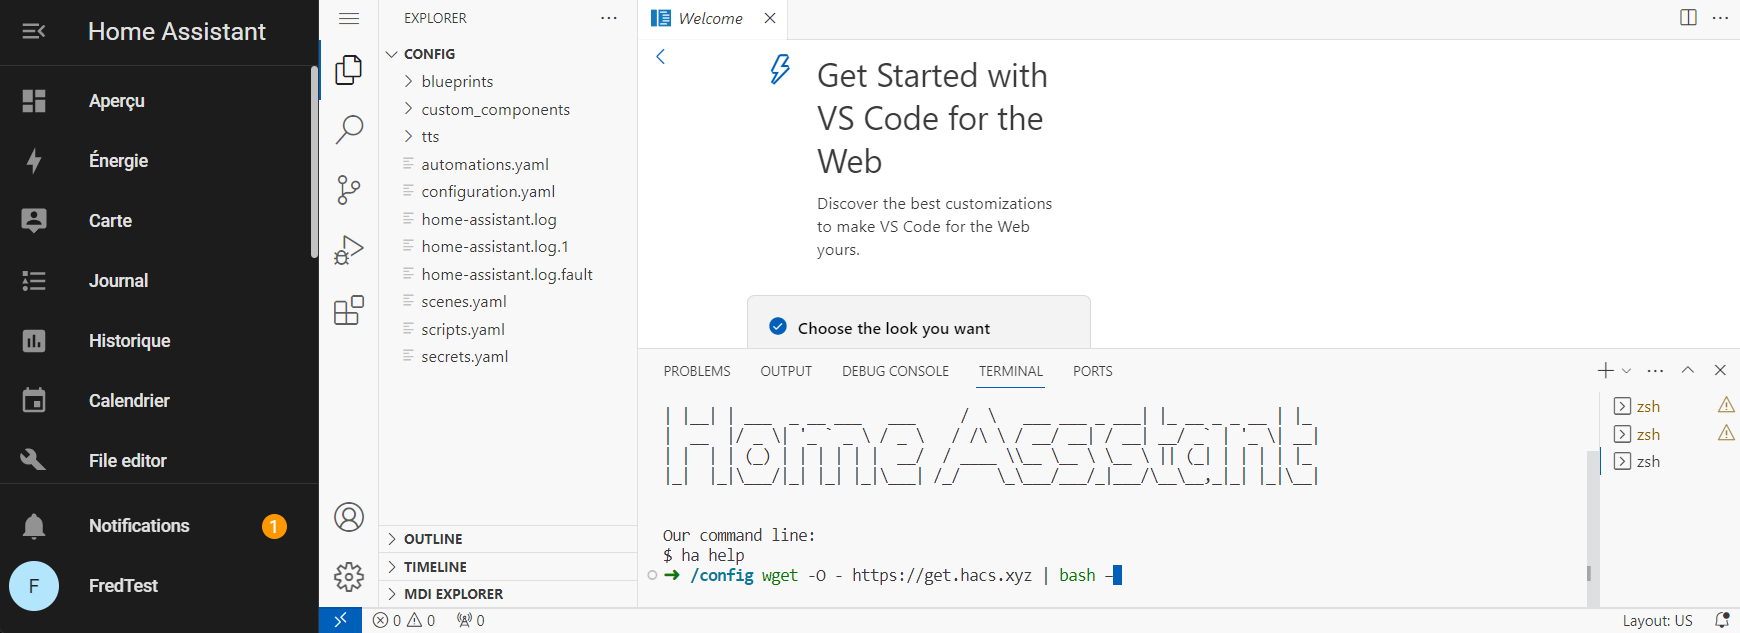Change keyboard Layout: US
The image size is (1740, 633).
tap(1657, 620)
